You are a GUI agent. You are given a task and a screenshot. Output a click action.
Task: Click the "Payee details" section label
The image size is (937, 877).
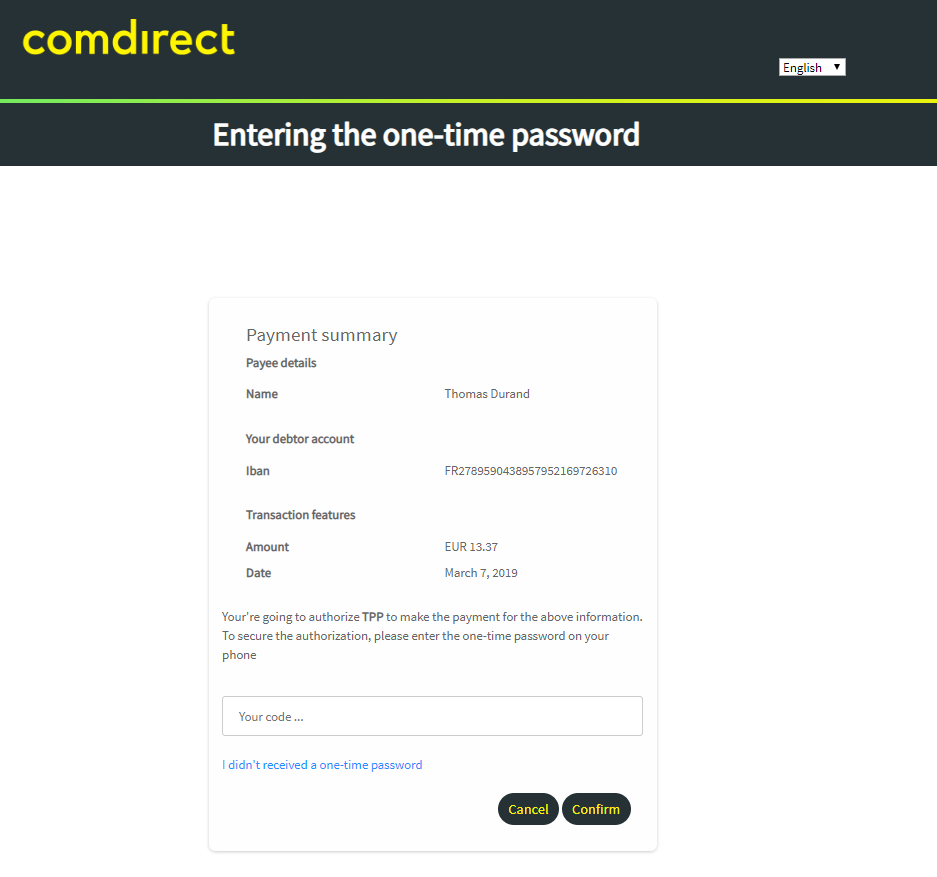(281, 363)
